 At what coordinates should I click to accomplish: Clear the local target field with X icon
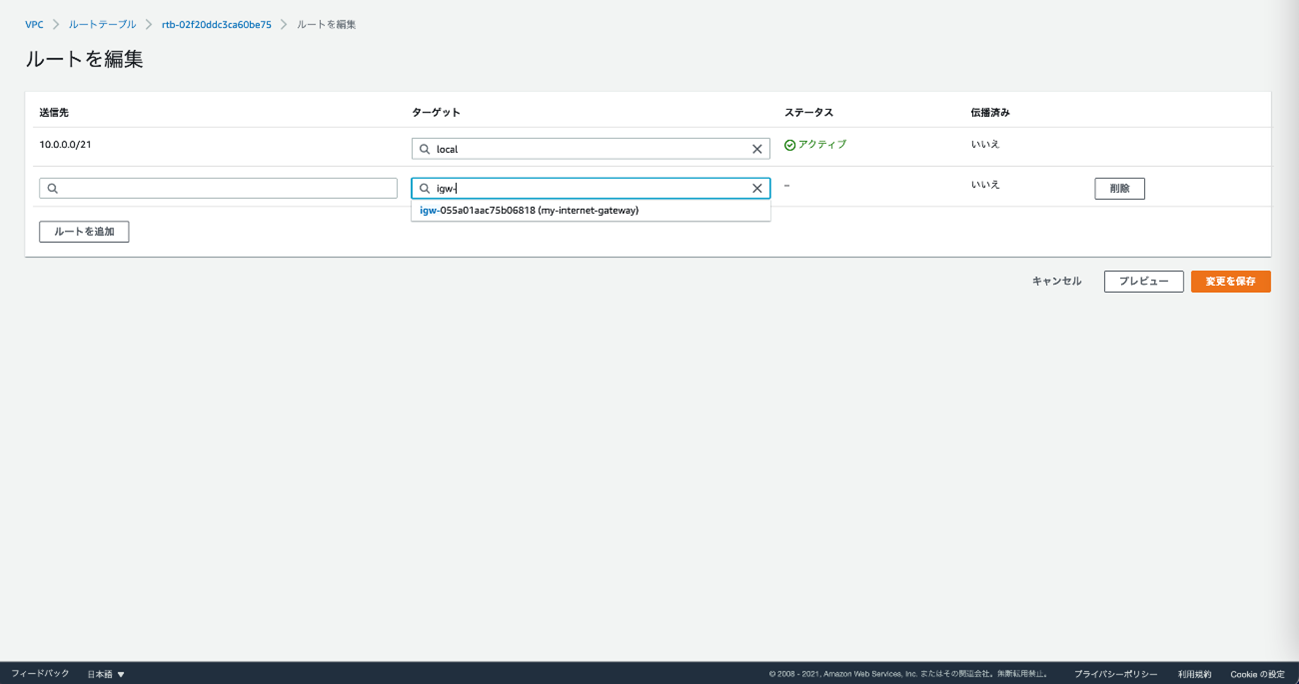click(x=757, y=149)
